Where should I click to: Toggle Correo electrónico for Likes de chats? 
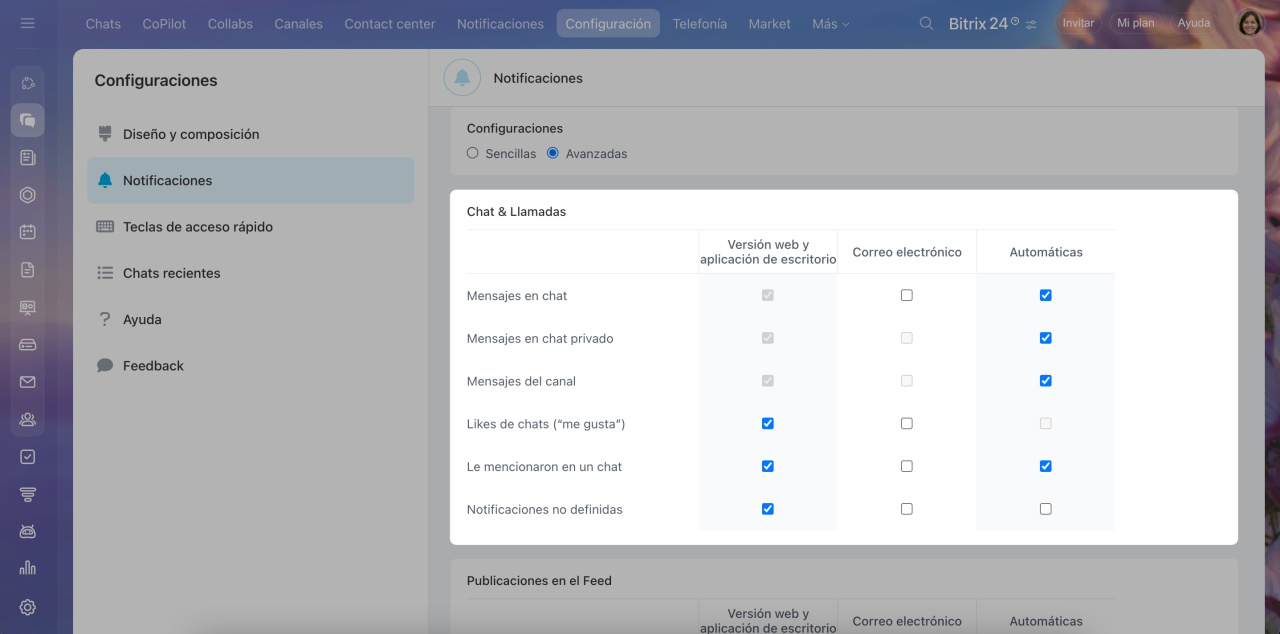906,423
